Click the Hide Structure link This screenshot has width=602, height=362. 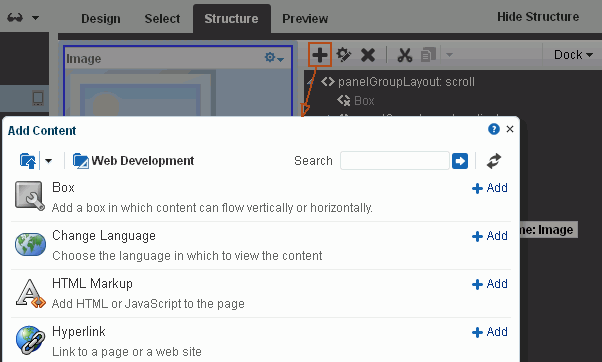point(538,17)
